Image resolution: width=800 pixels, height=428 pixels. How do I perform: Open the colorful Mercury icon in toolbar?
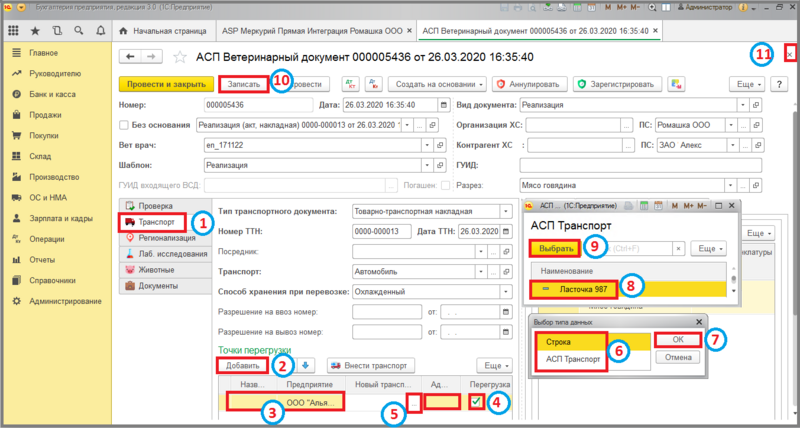pyautogui.click(x=678, y=84)
